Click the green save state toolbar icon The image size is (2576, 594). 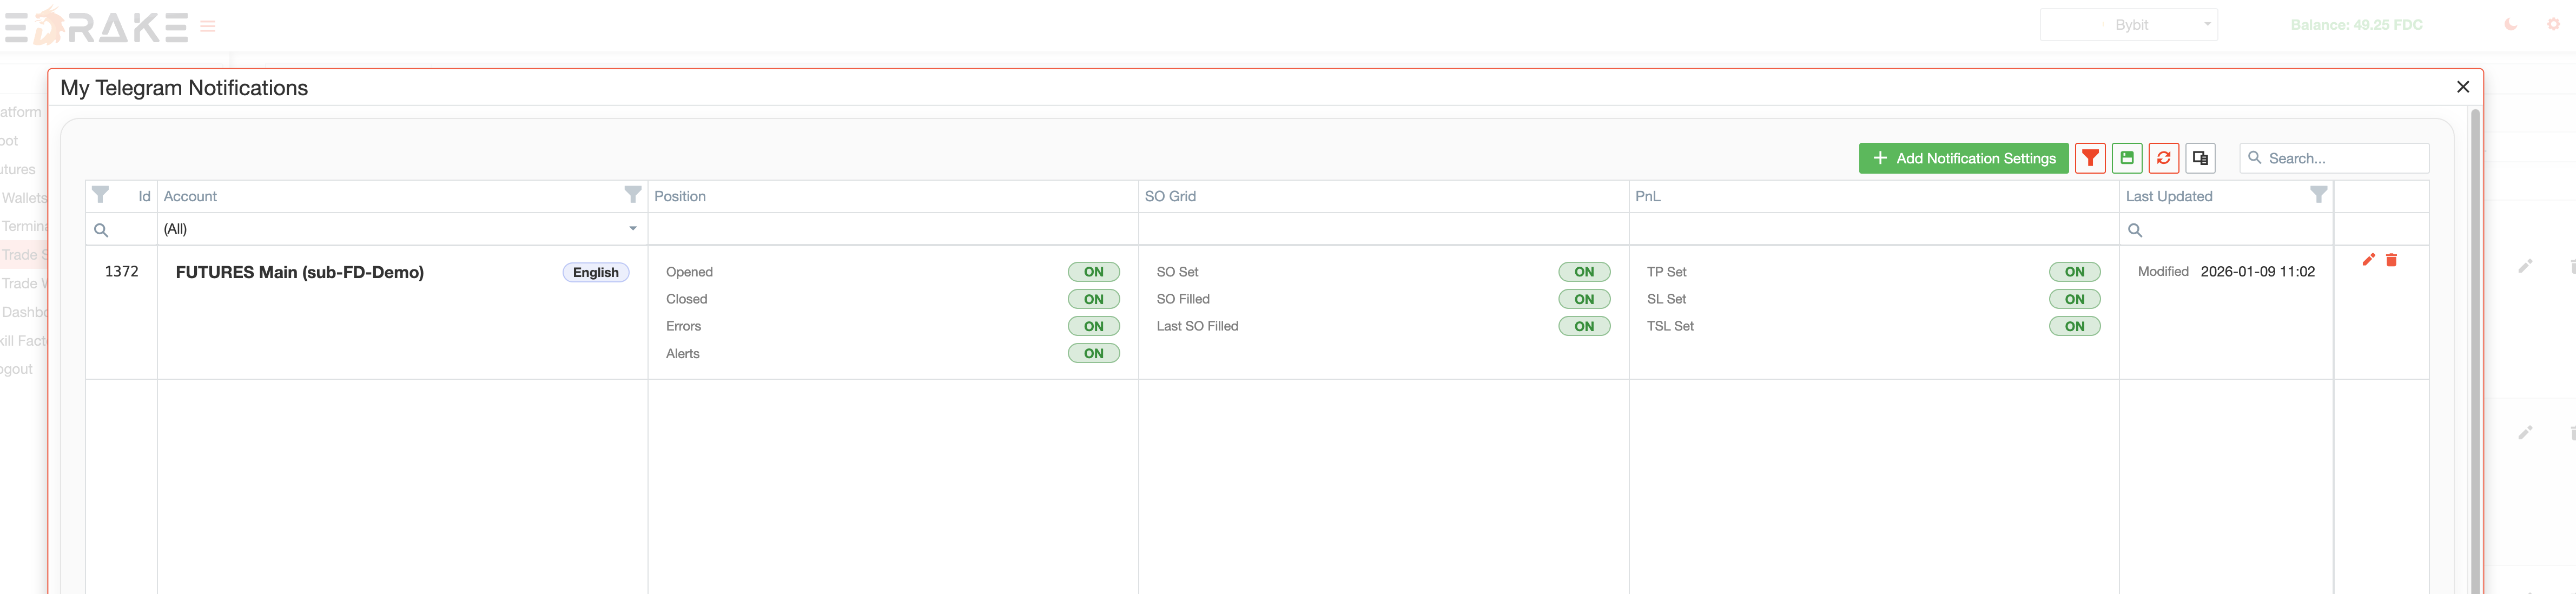[x=2127, y=158]
